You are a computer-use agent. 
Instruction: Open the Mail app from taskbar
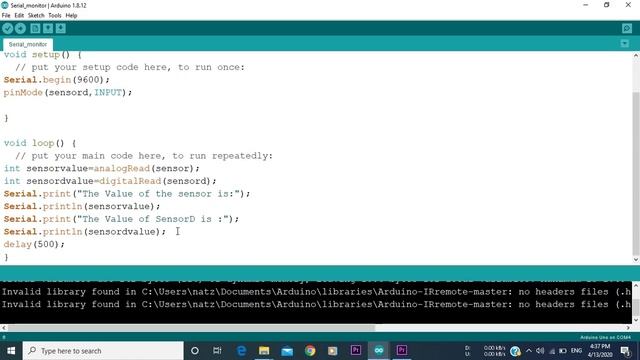287,351
